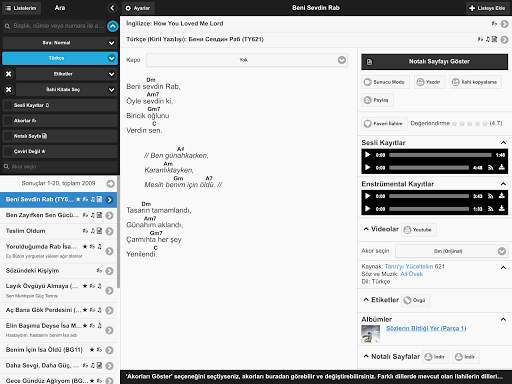Clear the İlahi Kitabı filter with X
512x384 pixels.
coord(9,90)
